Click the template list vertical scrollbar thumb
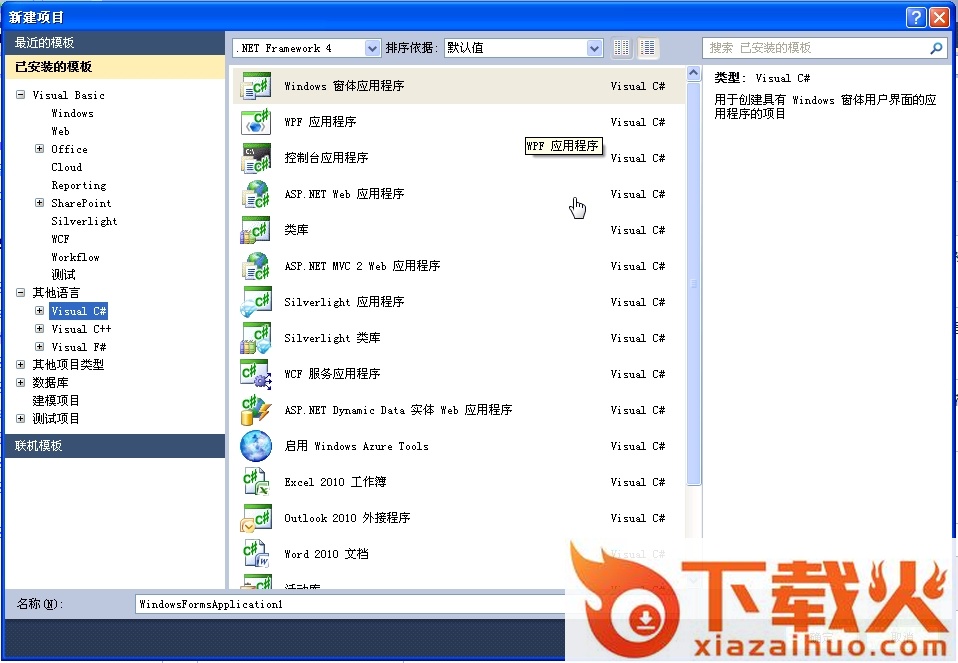 pyautogui.click(x=693, y=284)
